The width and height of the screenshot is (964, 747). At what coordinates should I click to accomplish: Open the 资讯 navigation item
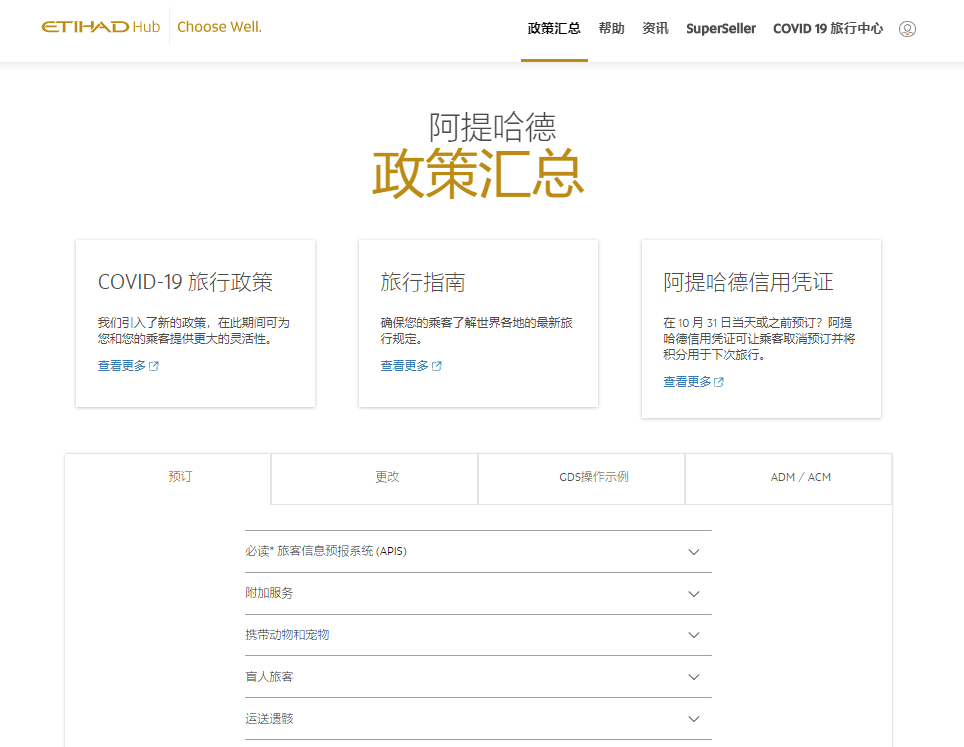click(x=655, y=29)
